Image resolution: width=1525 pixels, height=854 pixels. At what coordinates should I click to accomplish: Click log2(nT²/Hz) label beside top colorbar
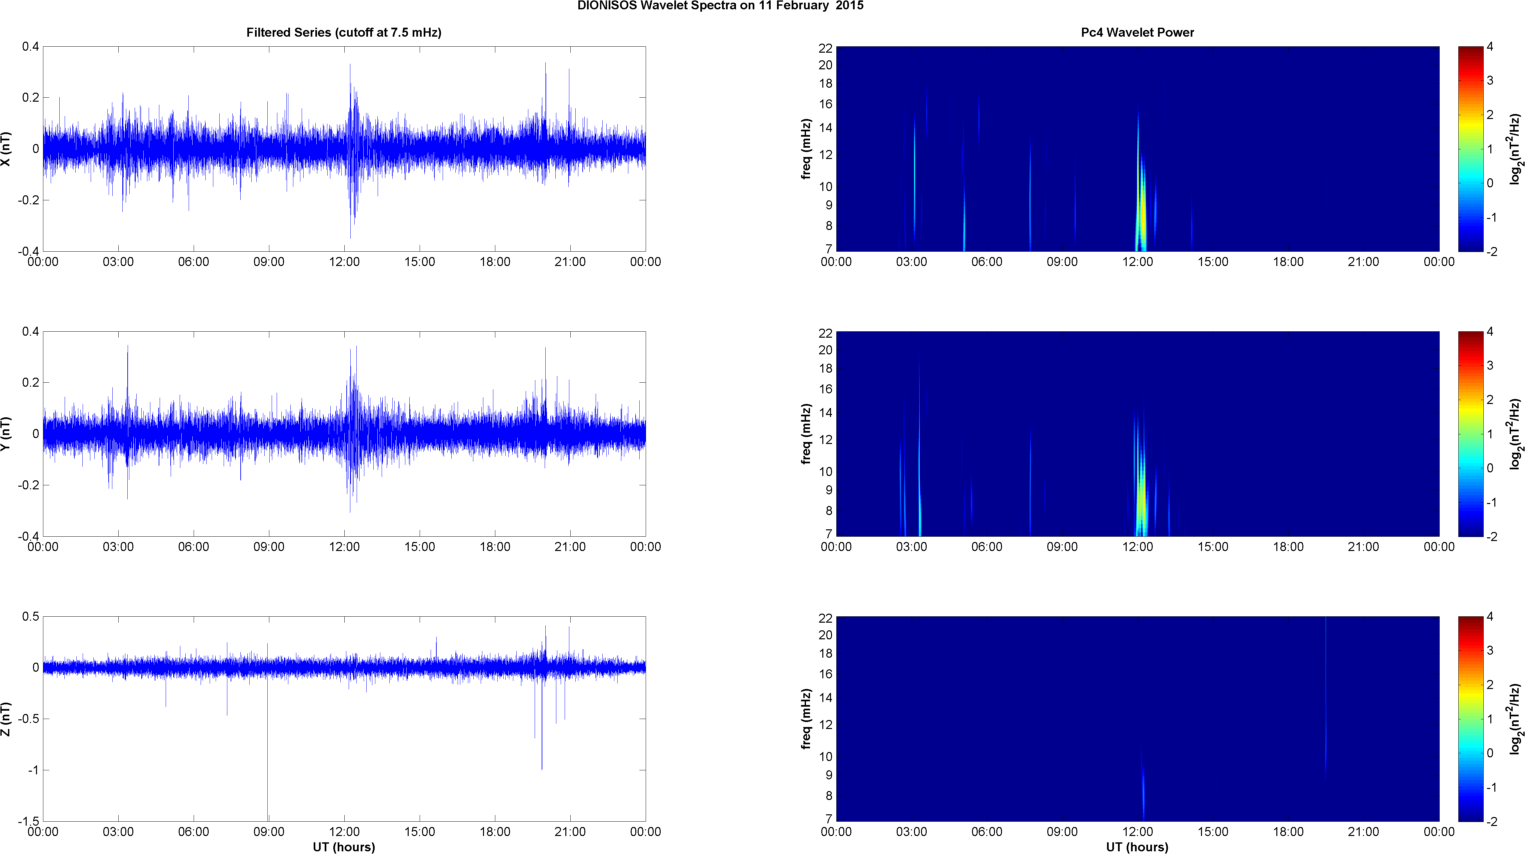click(1516, 149)
